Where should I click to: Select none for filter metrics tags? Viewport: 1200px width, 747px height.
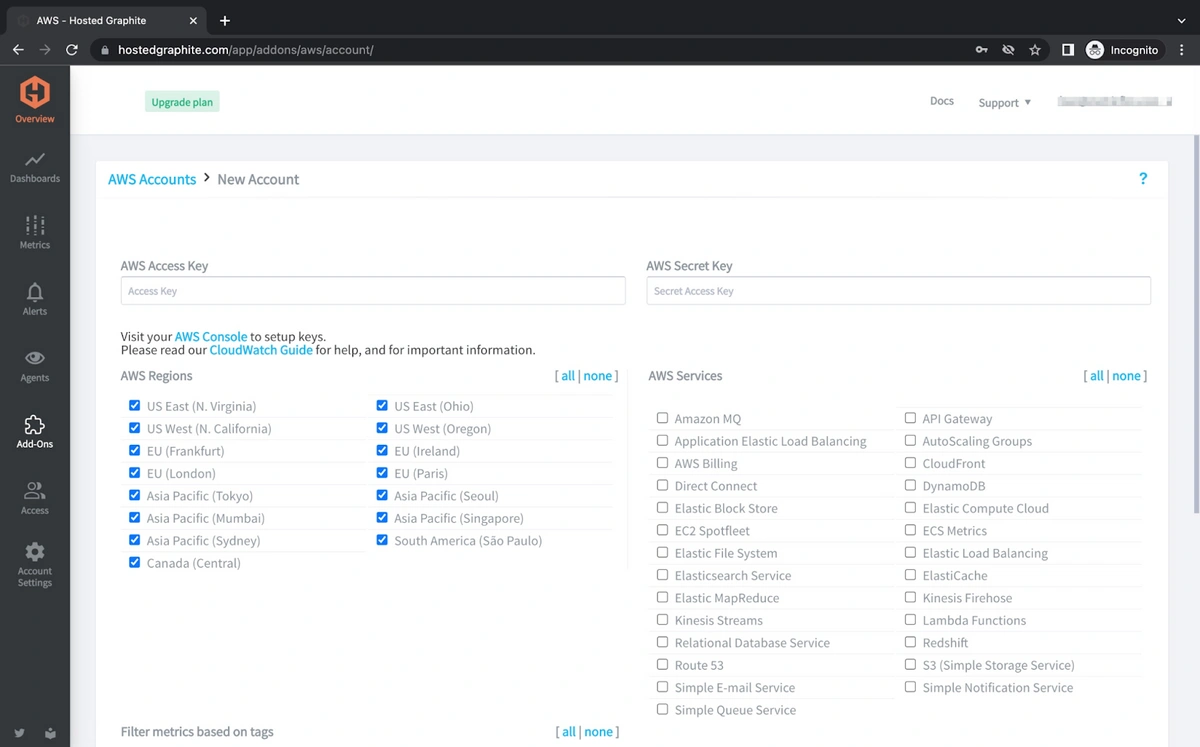598,732
